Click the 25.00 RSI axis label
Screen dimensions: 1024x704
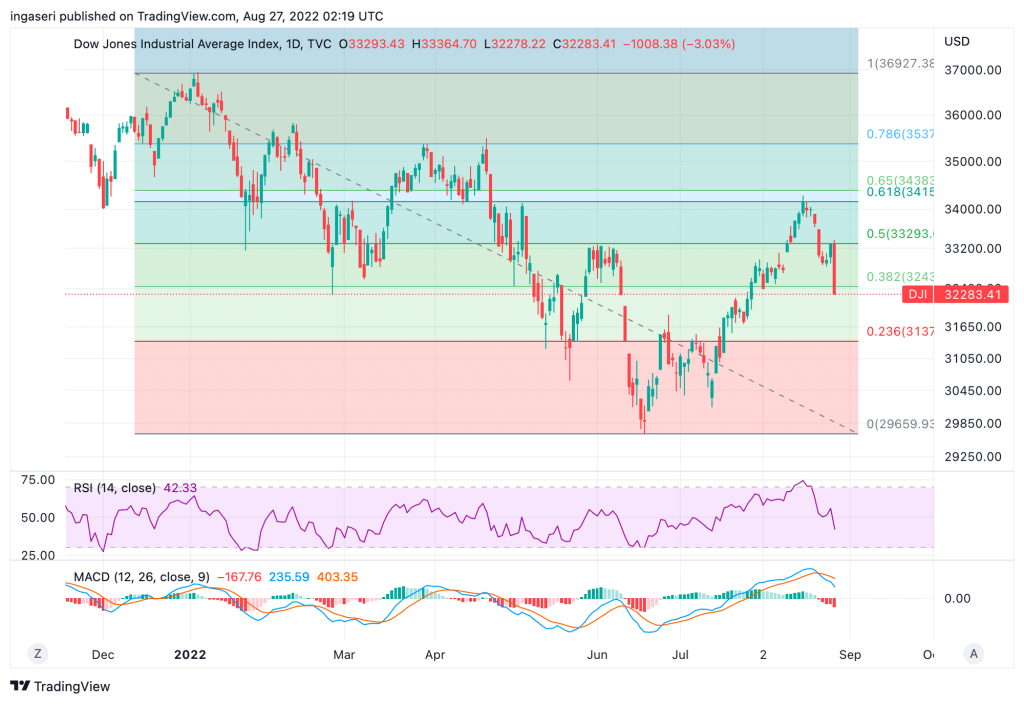click(x=39, y=556)
